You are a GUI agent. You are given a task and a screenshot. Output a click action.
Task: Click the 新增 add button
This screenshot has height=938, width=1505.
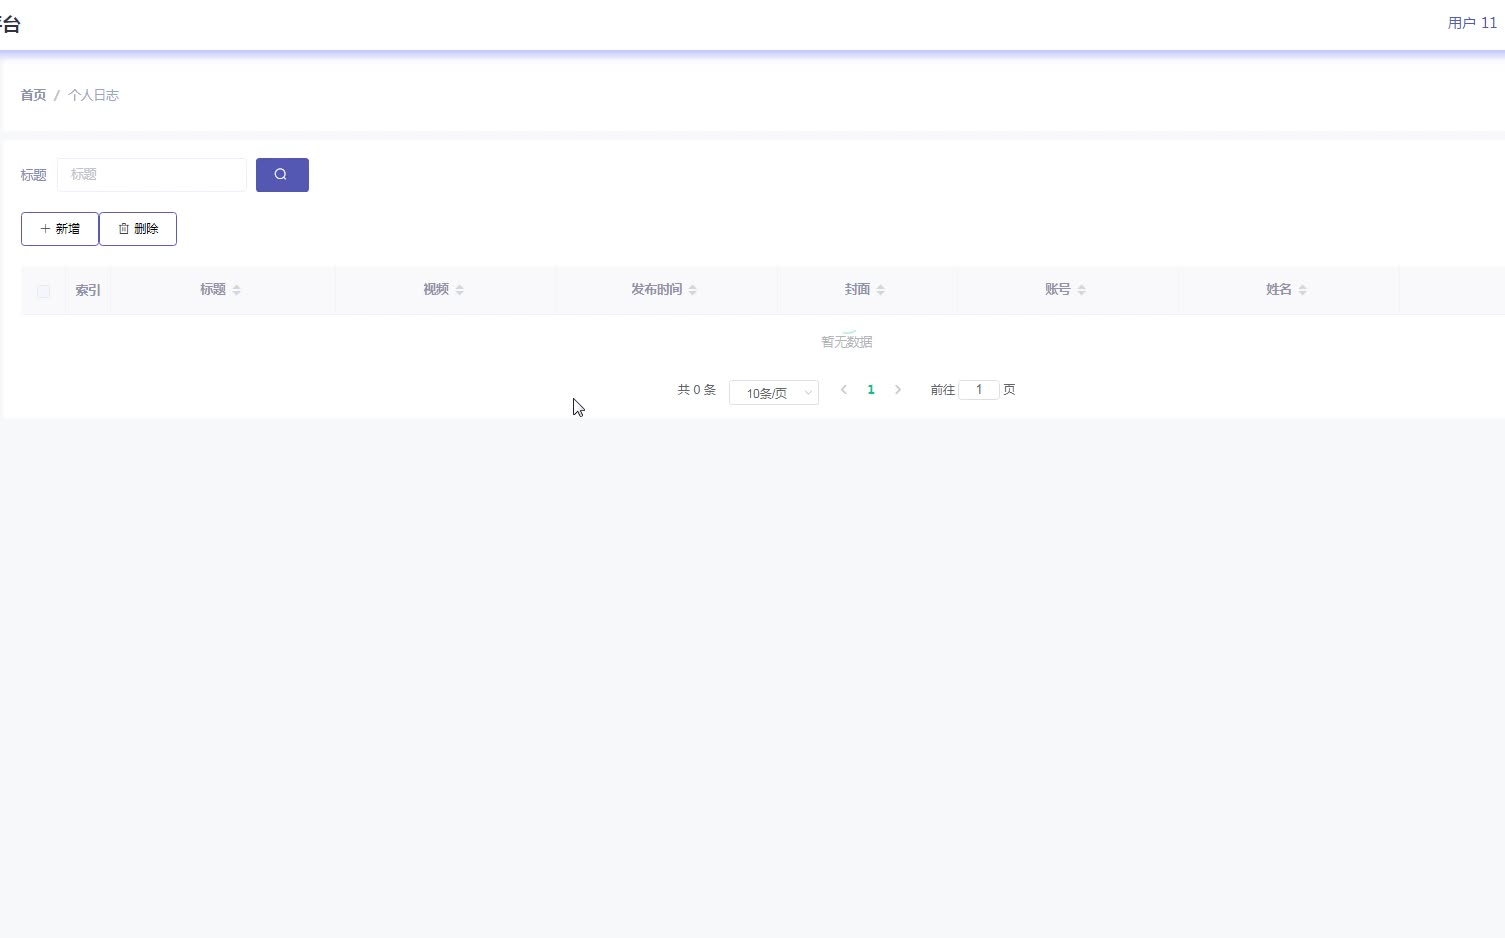click(60, 229)
